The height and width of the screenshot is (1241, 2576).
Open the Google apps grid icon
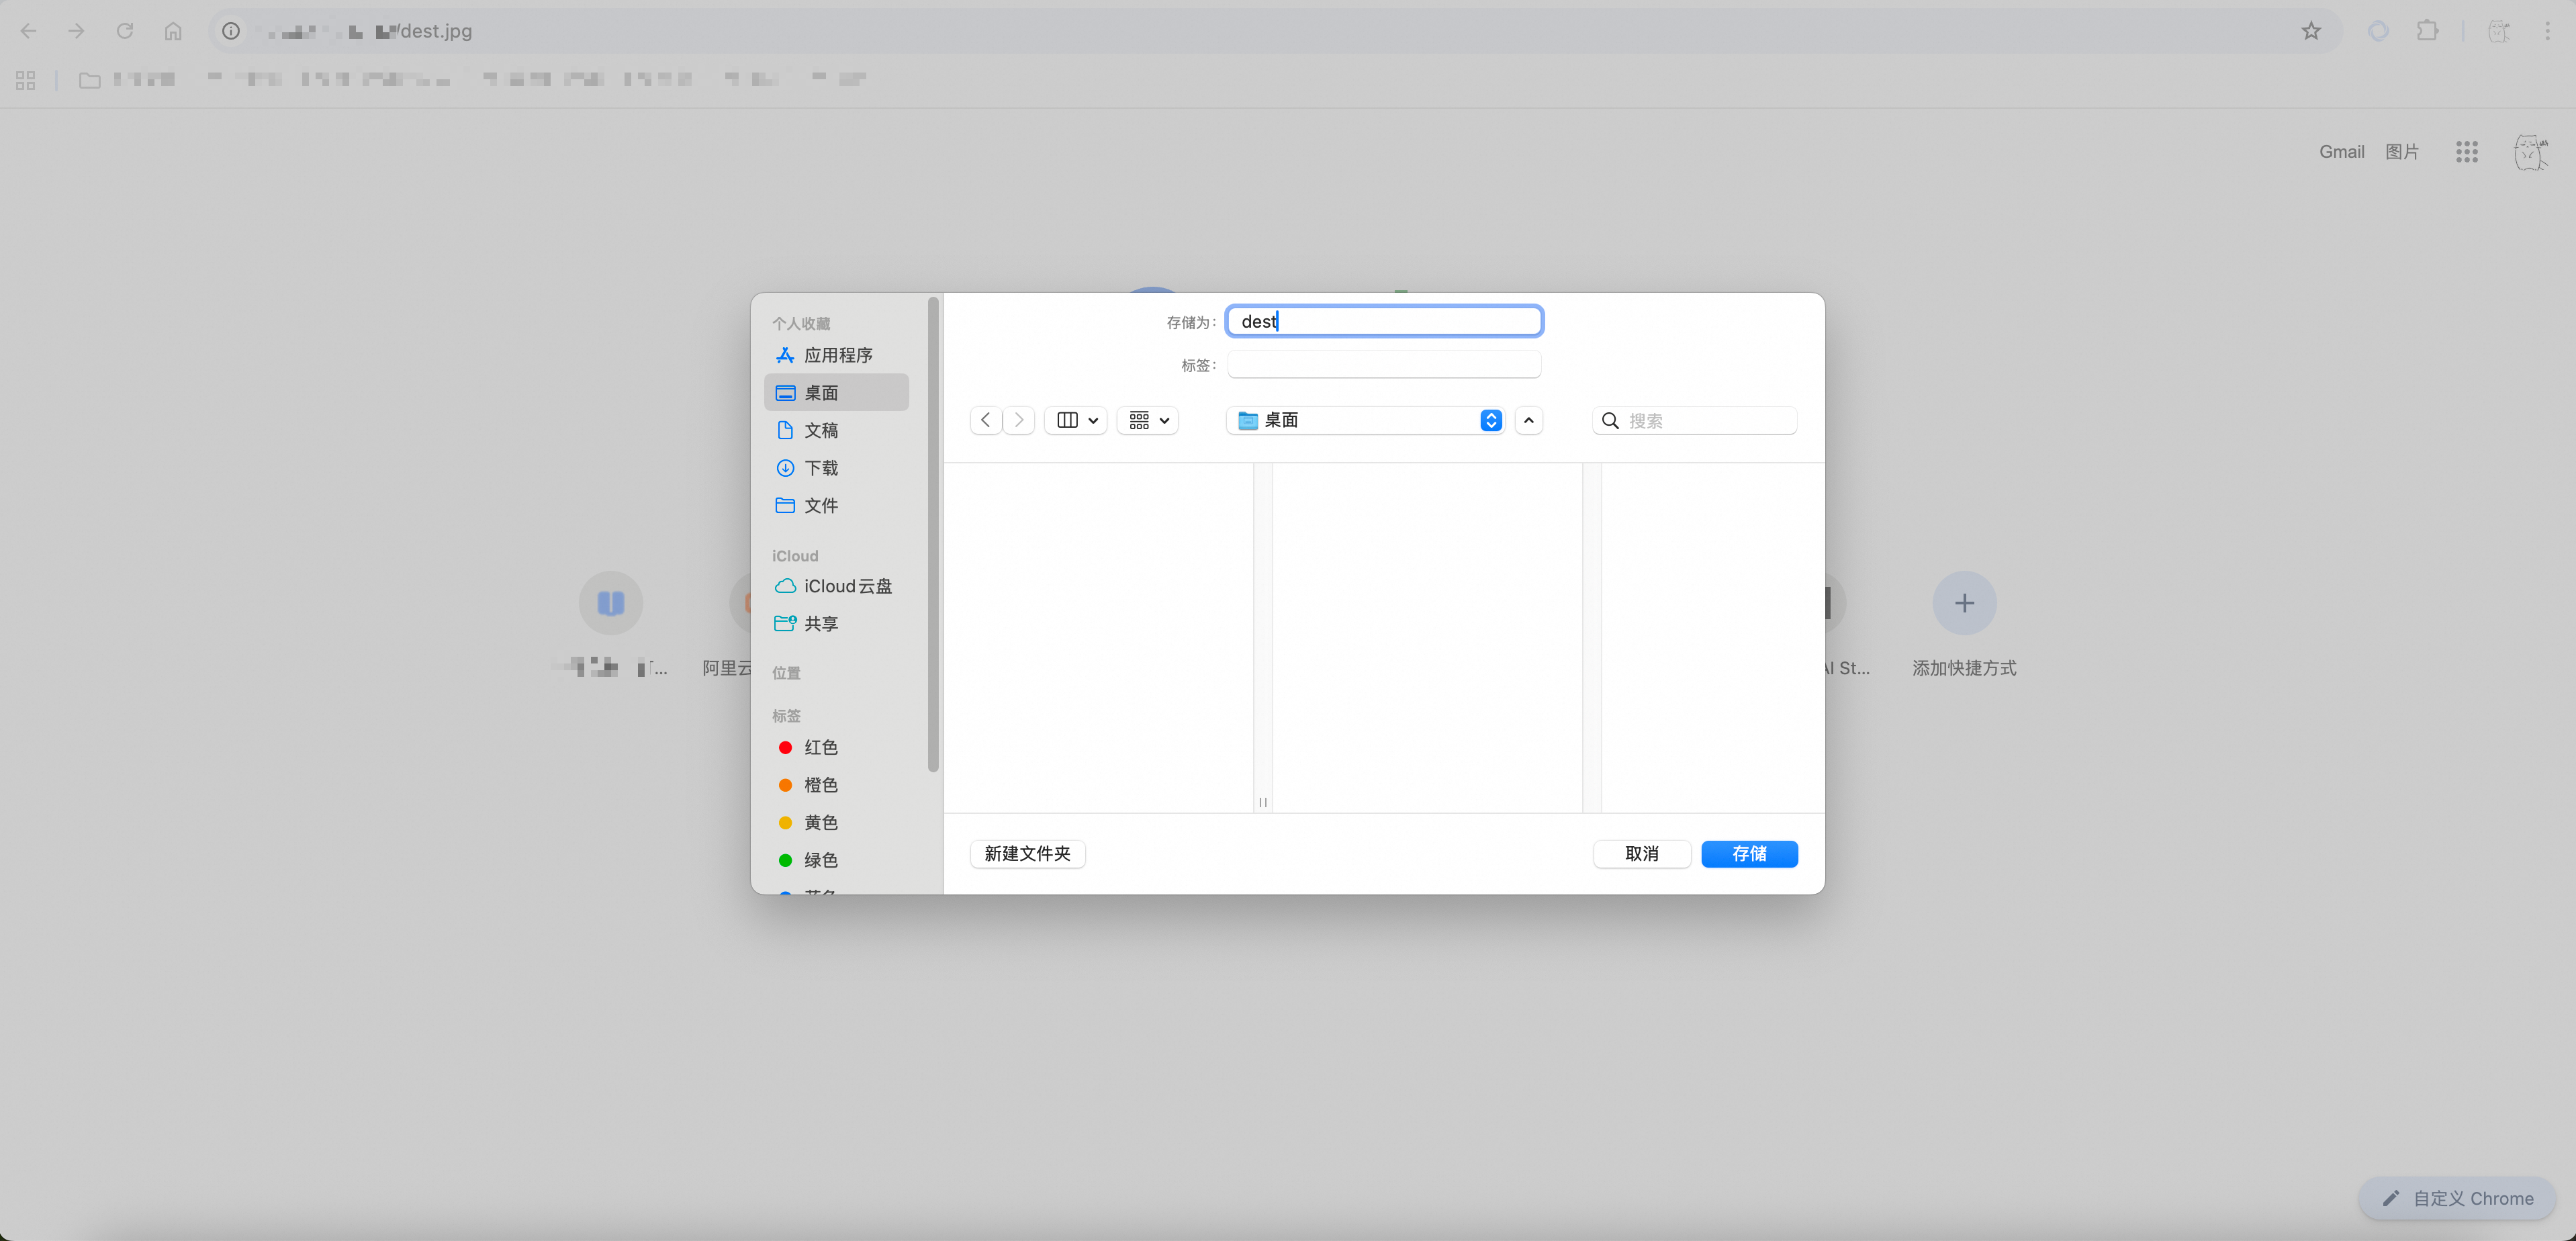point(2466,152)
